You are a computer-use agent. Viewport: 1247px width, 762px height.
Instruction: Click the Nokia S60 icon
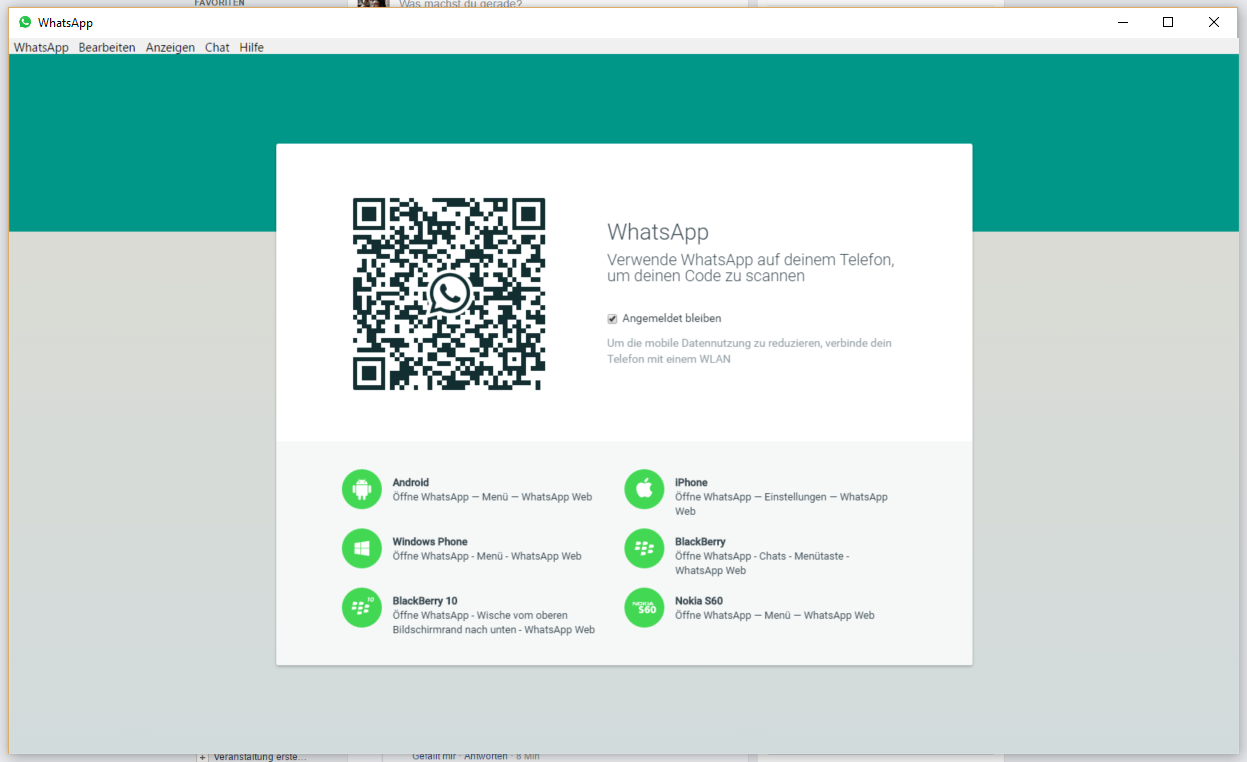coord(644,607)
